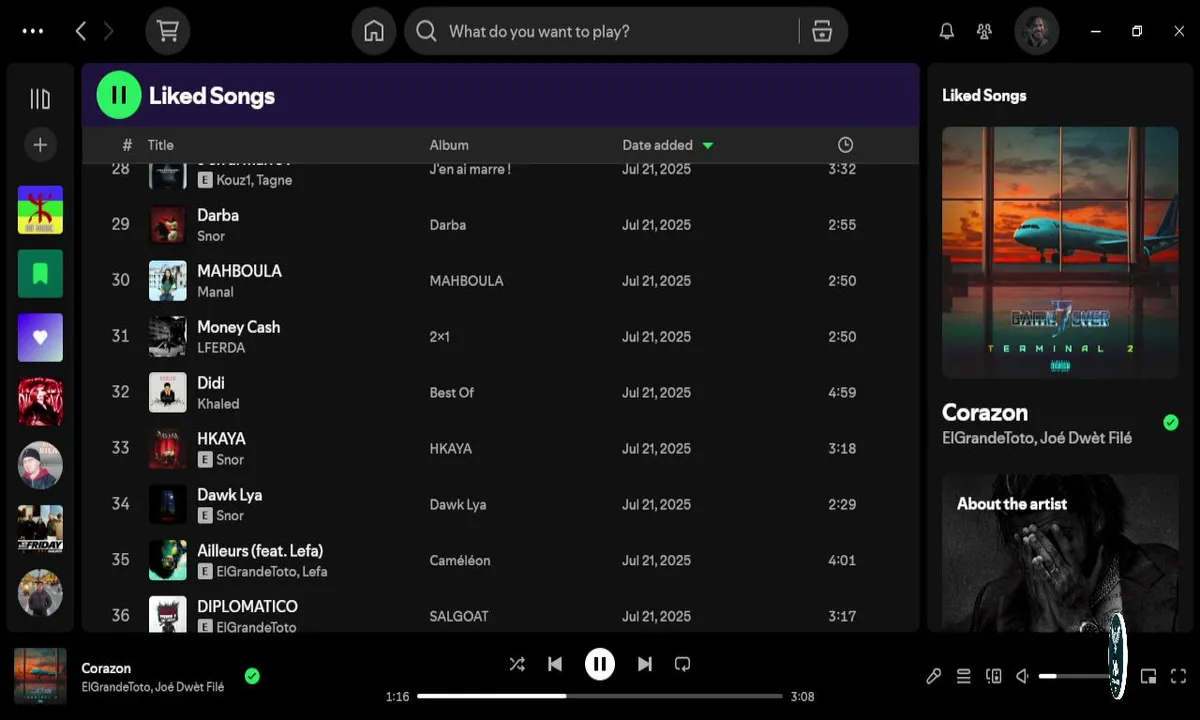This screenshot has width=1200, height=720.
Task: Open Friend Activity icon
Action: [985, 31]
